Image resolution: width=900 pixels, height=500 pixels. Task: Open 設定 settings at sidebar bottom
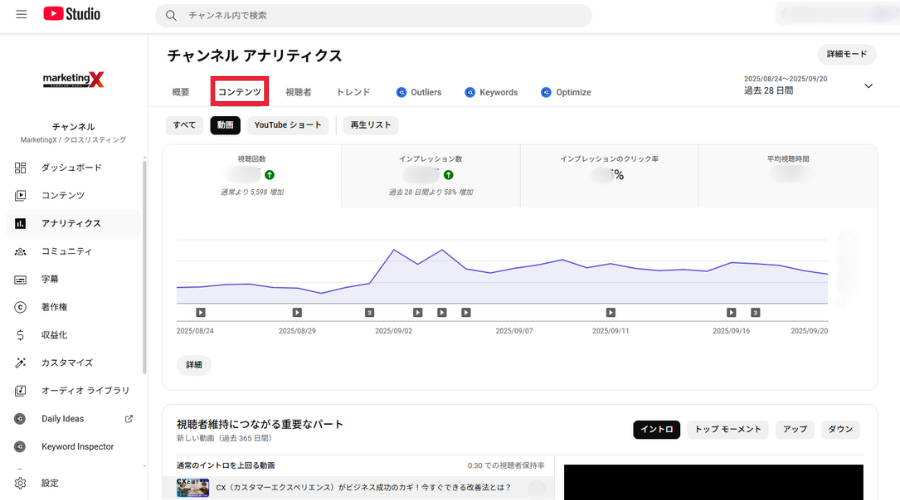pos(49,483)
